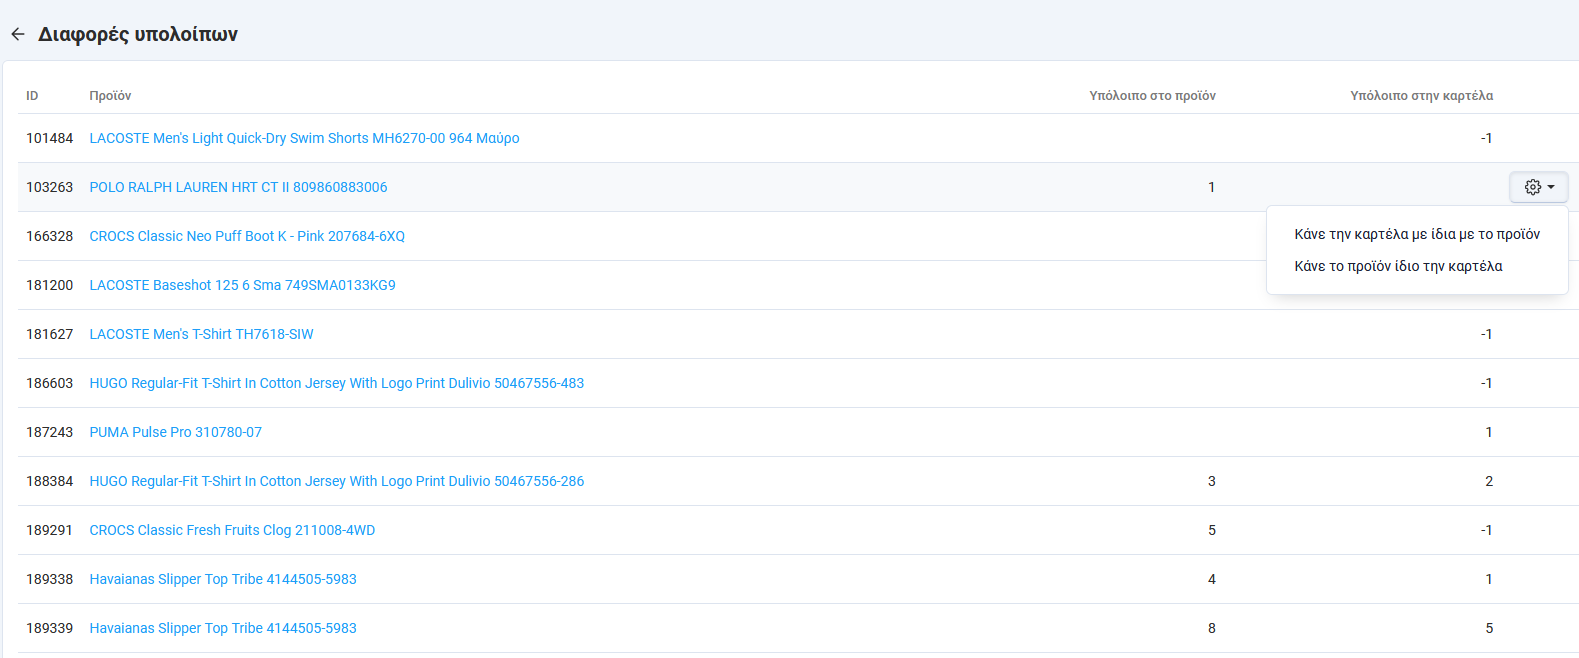Select ID cell 186603

49,383
